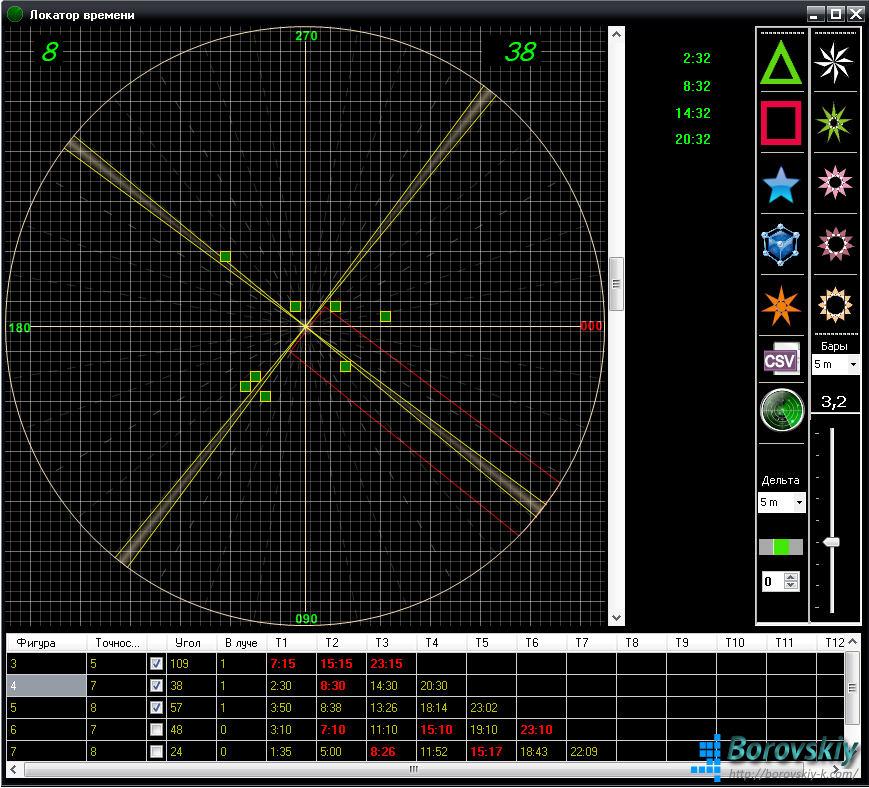Select the red square figure icon
The width and height of the screenshot is (869, 788).
tap(781, 123)
